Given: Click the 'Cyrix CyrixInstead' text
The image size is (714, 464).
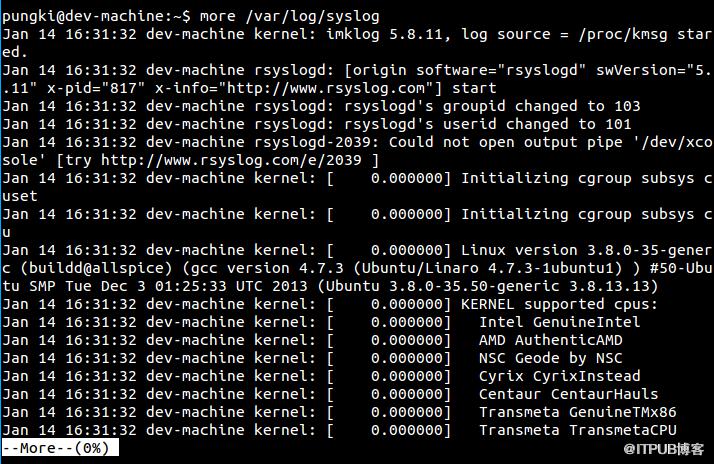Looking at the screenshot, I should click(x=560, y=376).
